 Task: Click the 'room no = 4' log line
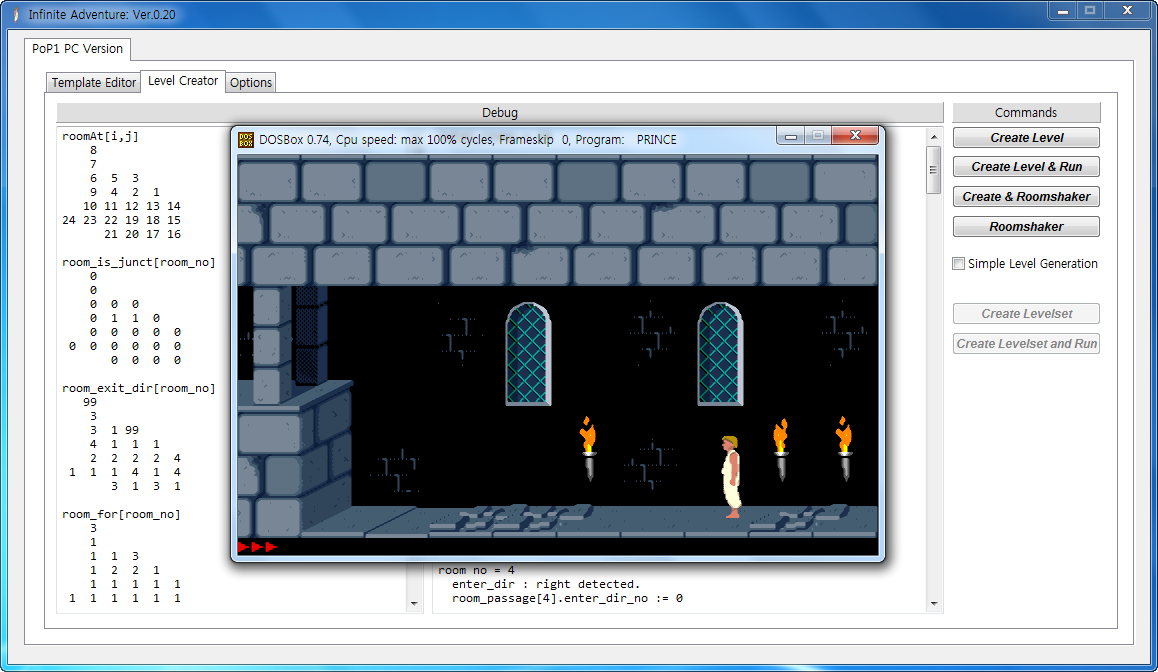click(476, 570)
